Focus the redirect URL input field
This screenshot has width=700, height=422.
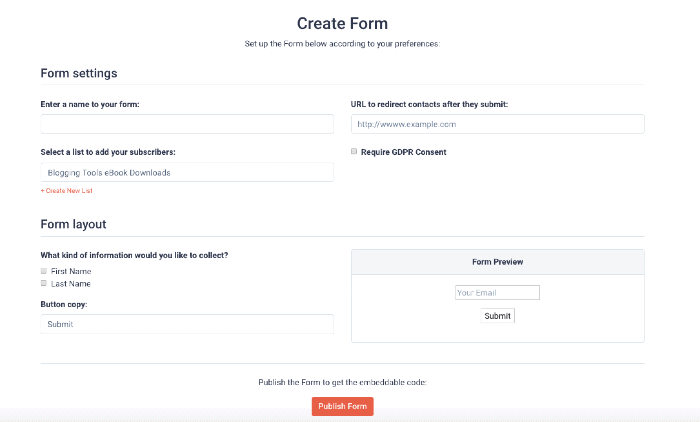tap(497, 124)
